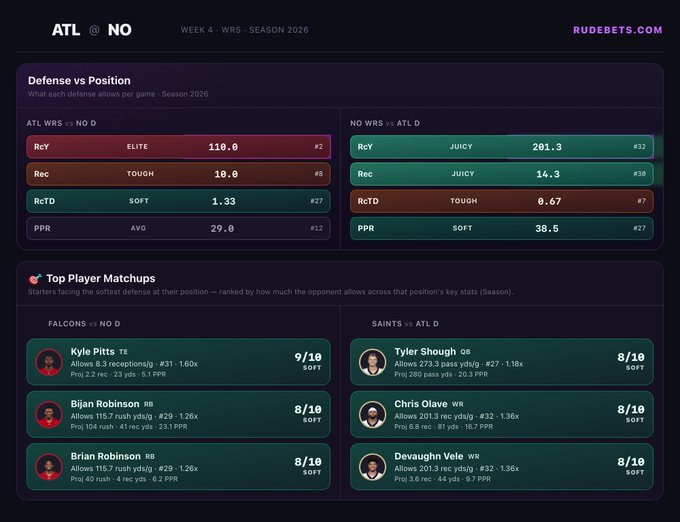Click Proj 40 rush projection line

tap(124, 479)
